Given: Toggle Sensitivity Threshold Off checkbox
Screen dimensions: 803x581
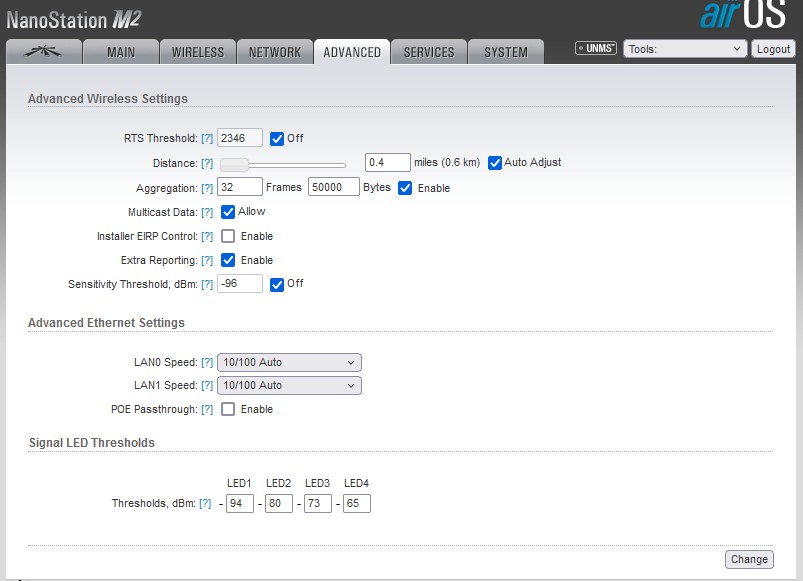Looking at the screenshot, I should pos(277,284).
